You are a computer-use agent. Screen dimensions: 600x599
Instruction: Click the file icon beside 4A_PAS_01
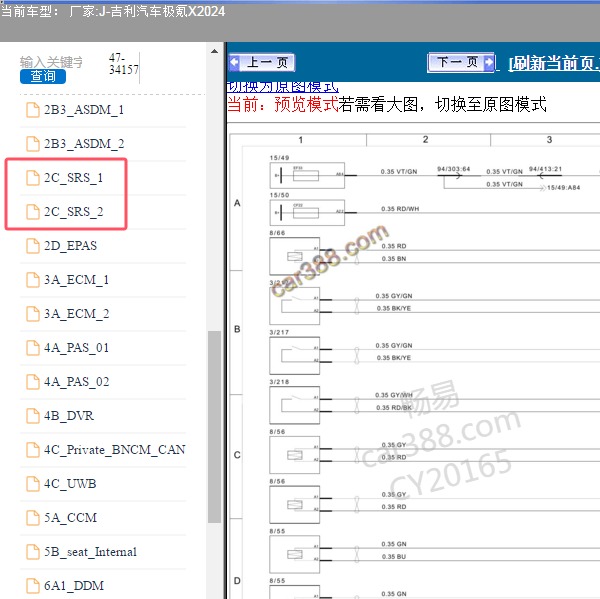pyautogui.click(x=33, y=348)
